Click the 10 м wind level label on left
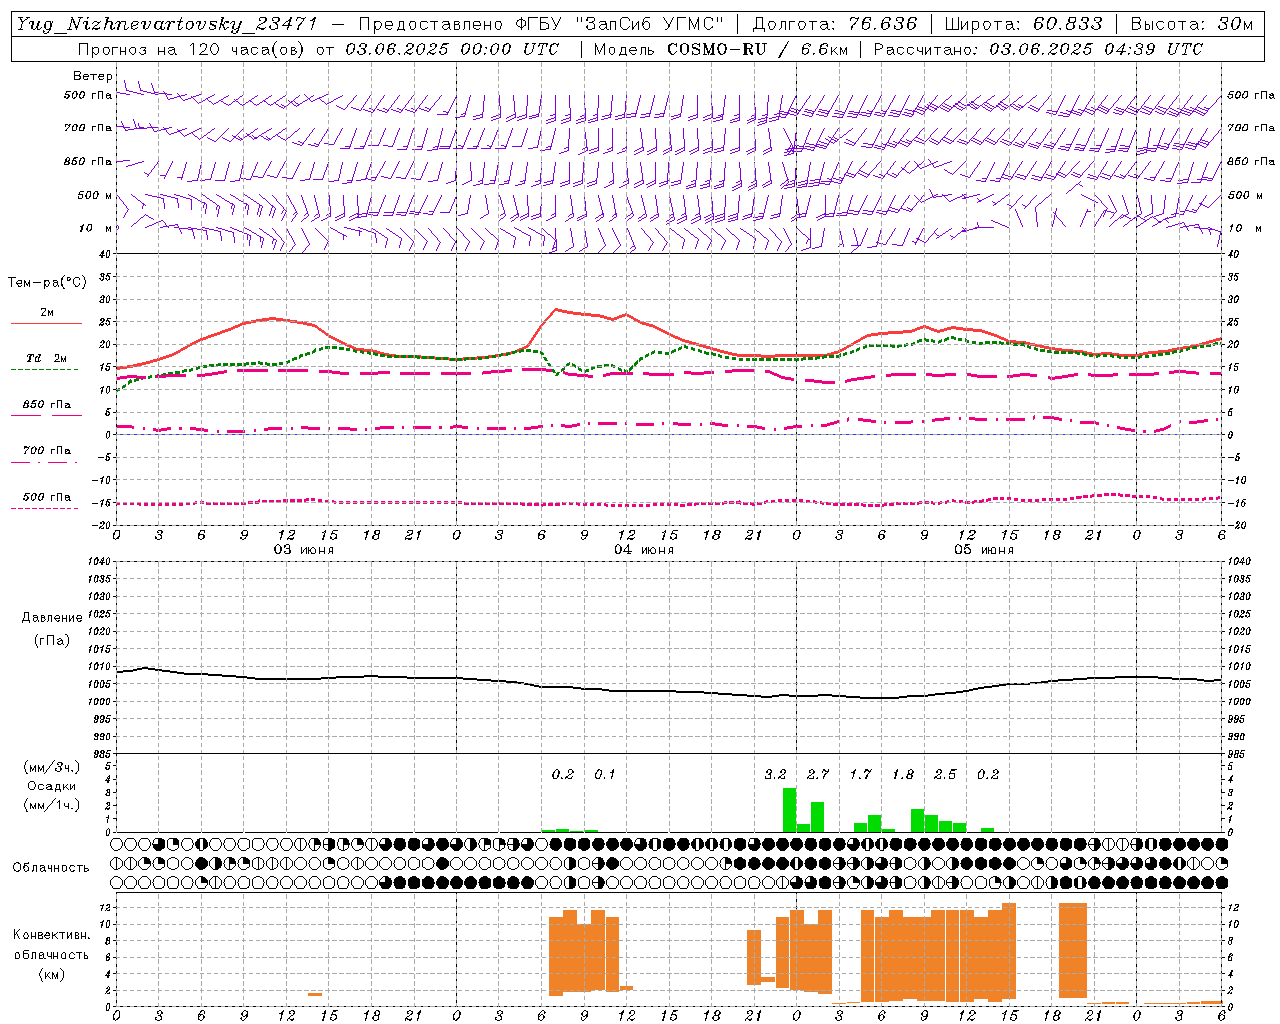The image size is (1280, 1024). point(96,228)
